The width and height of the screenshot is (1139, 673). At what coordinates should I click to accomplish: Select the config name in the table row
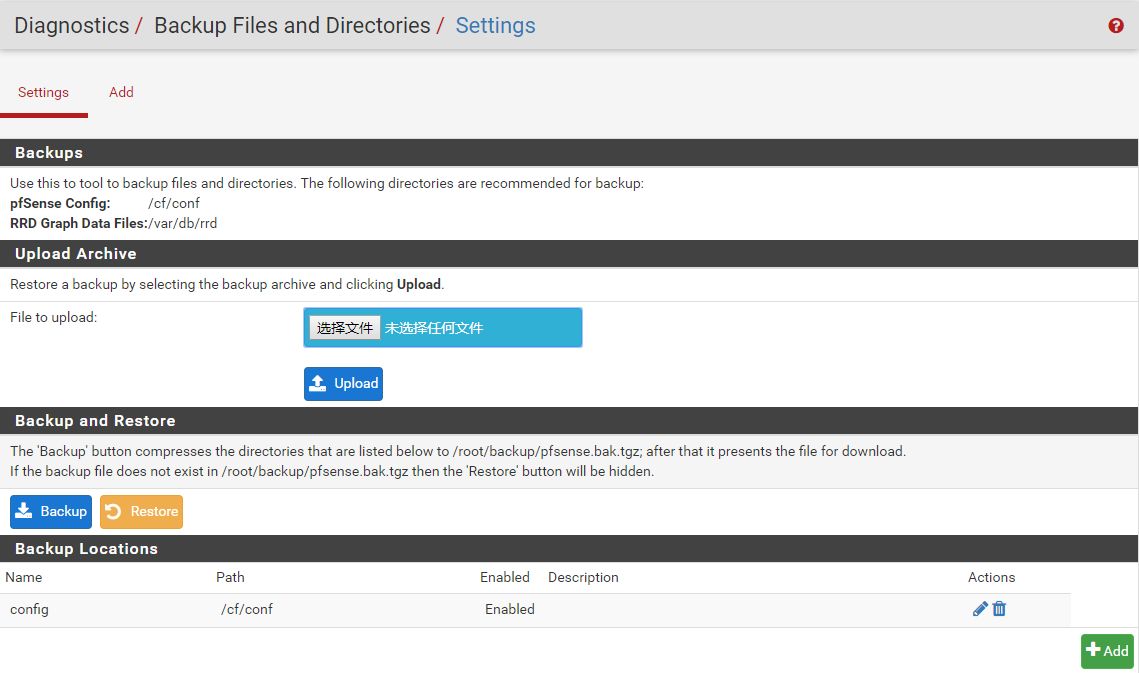coord(29,609)
